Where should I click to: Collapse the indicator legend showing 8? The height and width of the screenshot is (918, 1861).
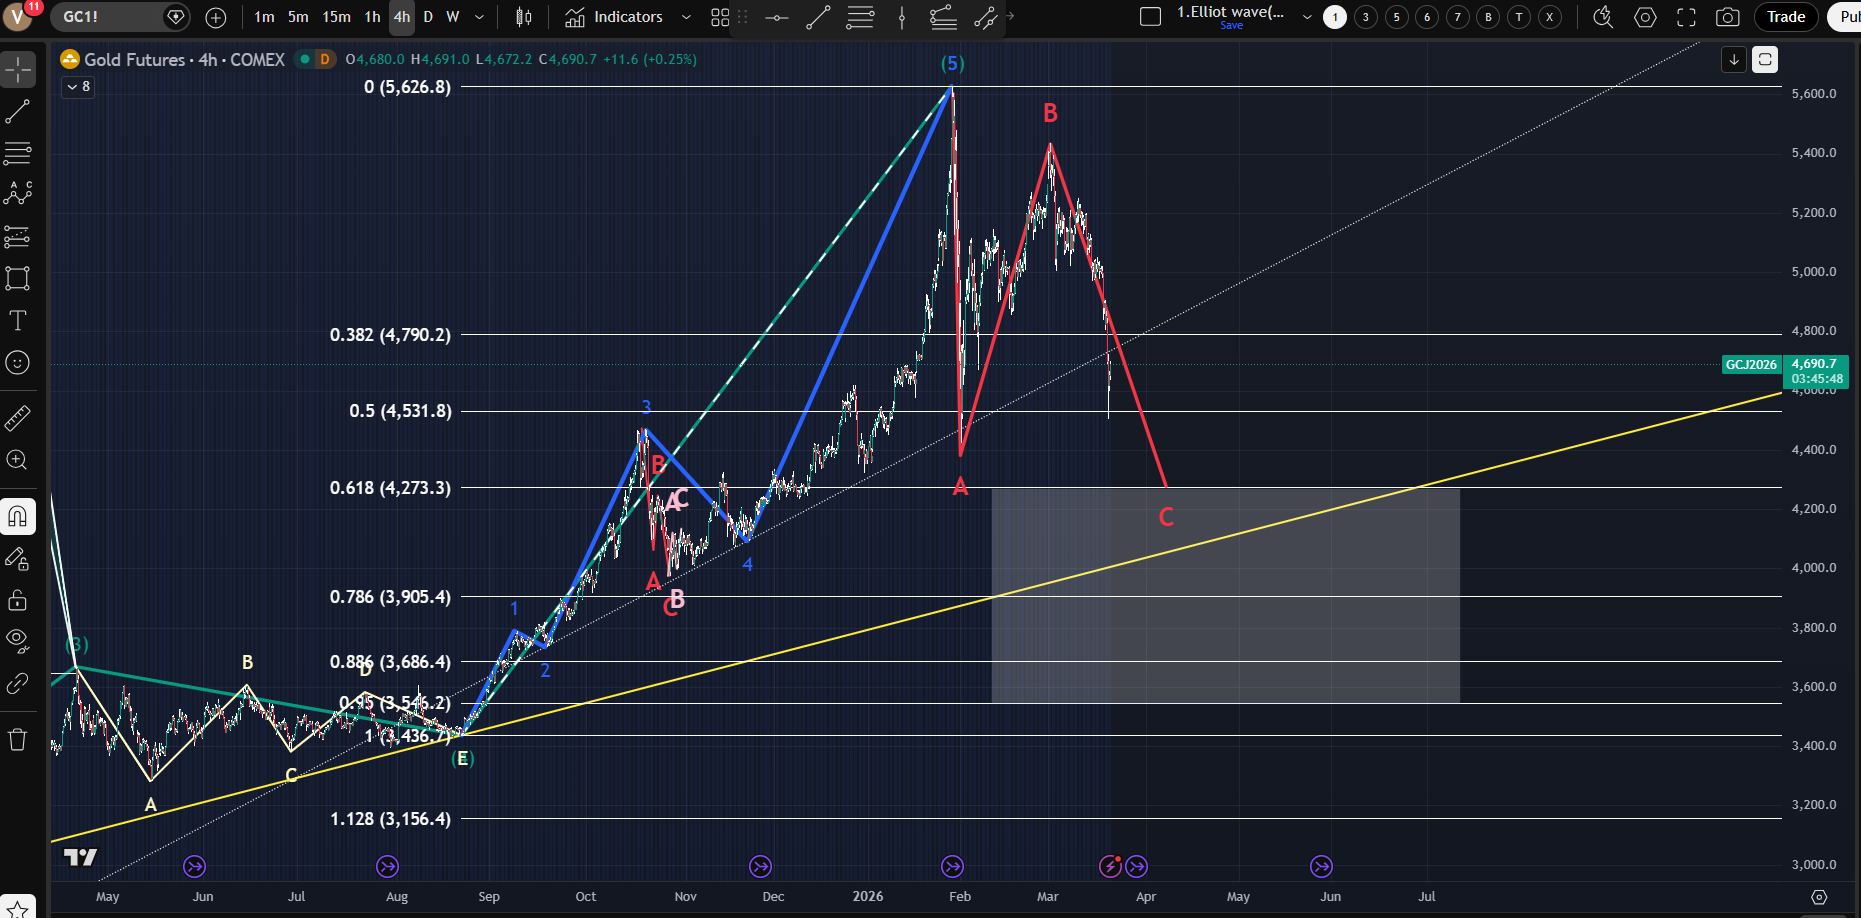[x=78, y=87]
